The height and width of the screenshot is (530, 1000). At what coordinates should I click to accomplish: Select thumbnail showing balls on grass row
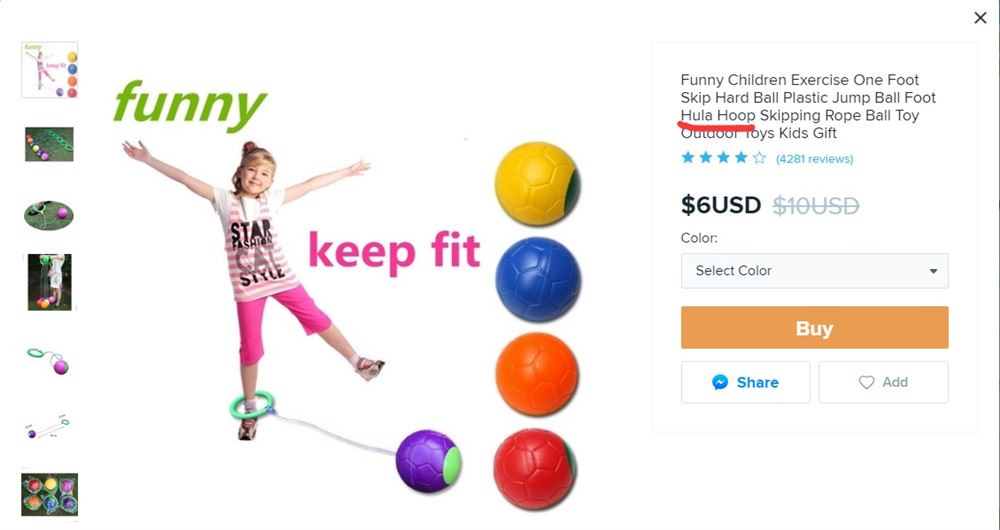pyautogui.click(x=49, y=144)
